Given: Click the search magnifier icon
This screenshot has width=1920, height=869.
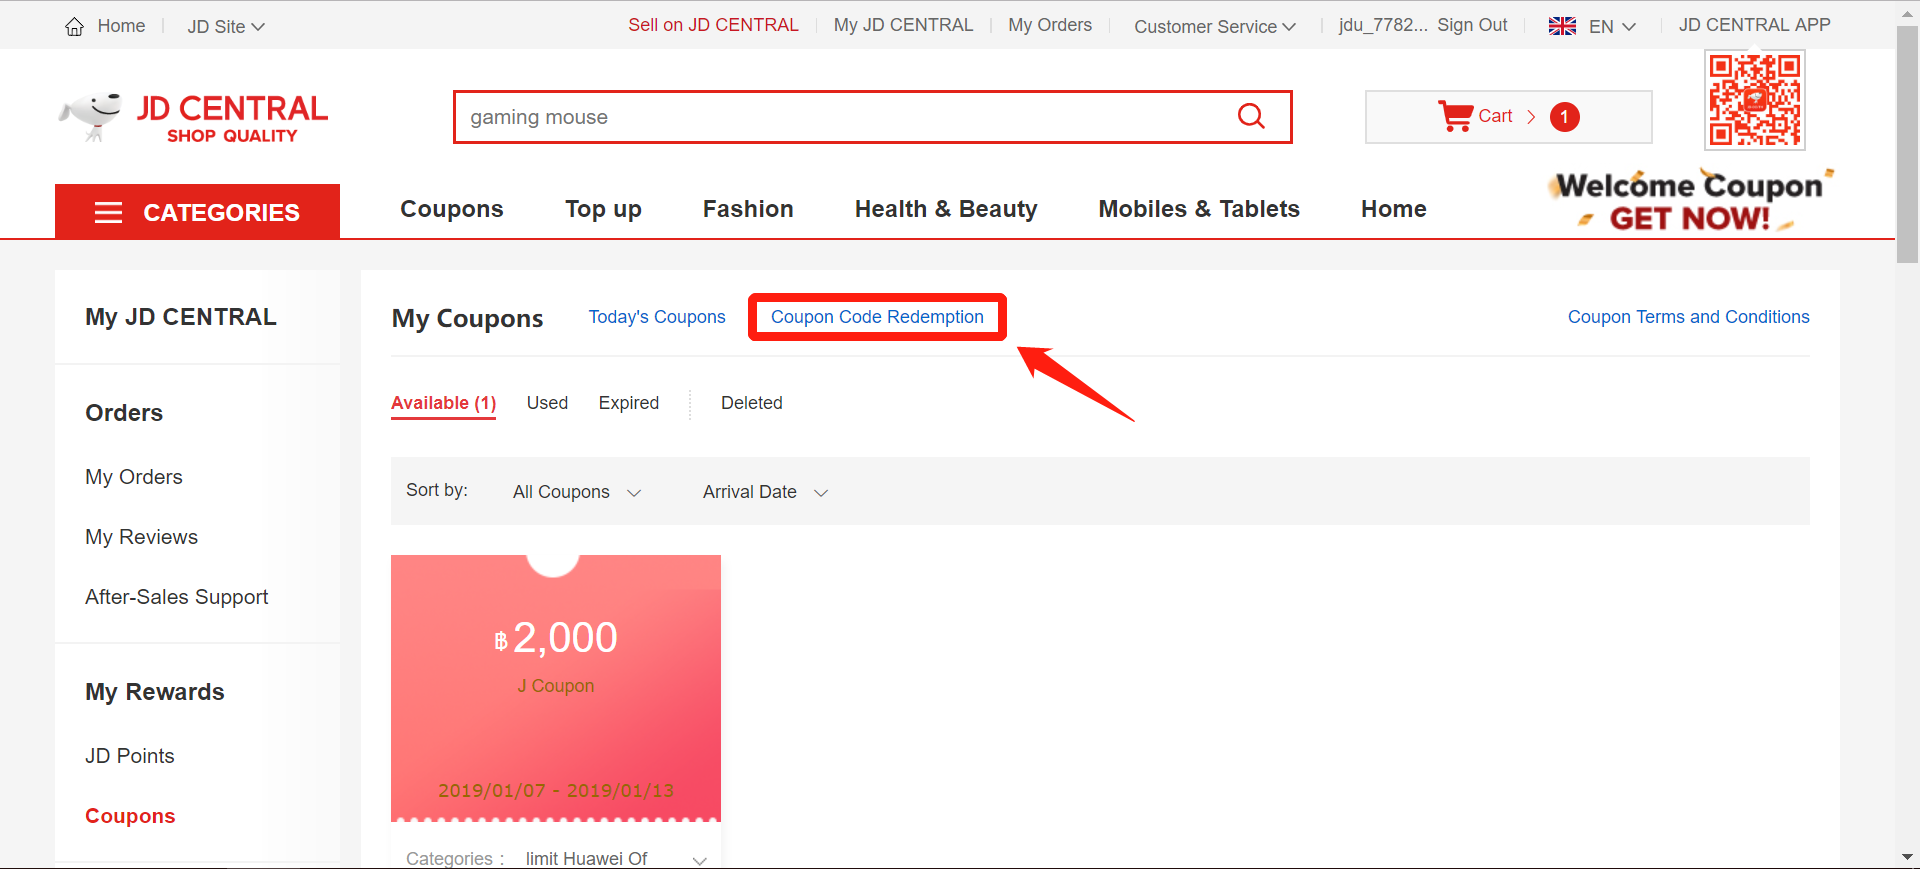Looking at the screenshot, I should coord(1251,116).
